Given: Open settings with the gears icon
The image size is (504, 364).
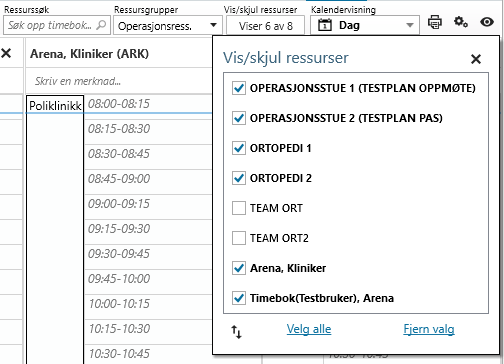Looking at the screenshot, I should point(461,22).
